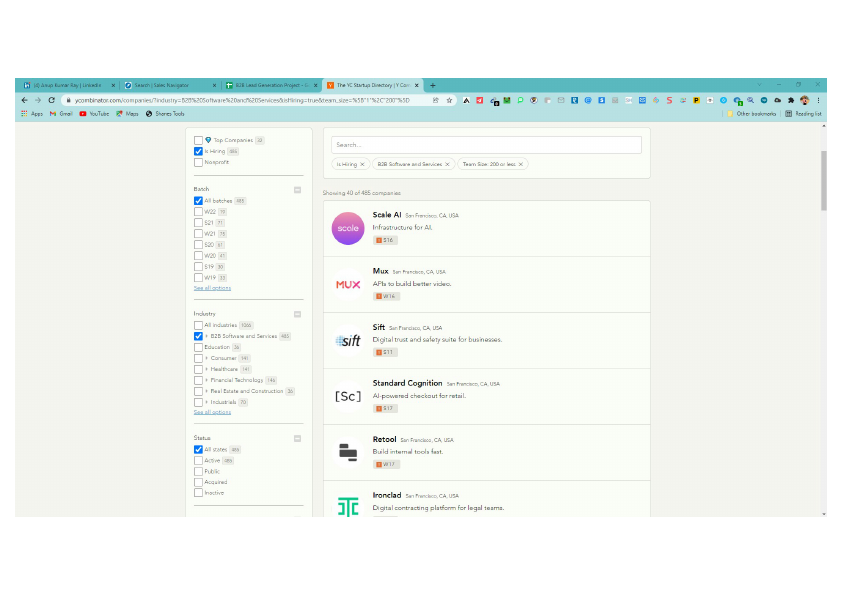
Task: Switch to the LinkedIn tab
Action: (68, 85)
